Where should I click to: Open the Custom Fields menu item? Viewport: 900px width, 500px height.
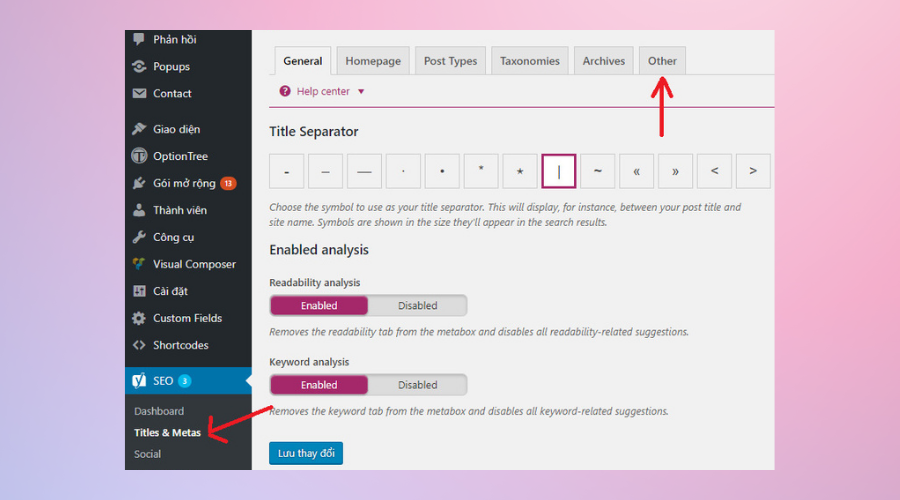[x=188, y=318]
